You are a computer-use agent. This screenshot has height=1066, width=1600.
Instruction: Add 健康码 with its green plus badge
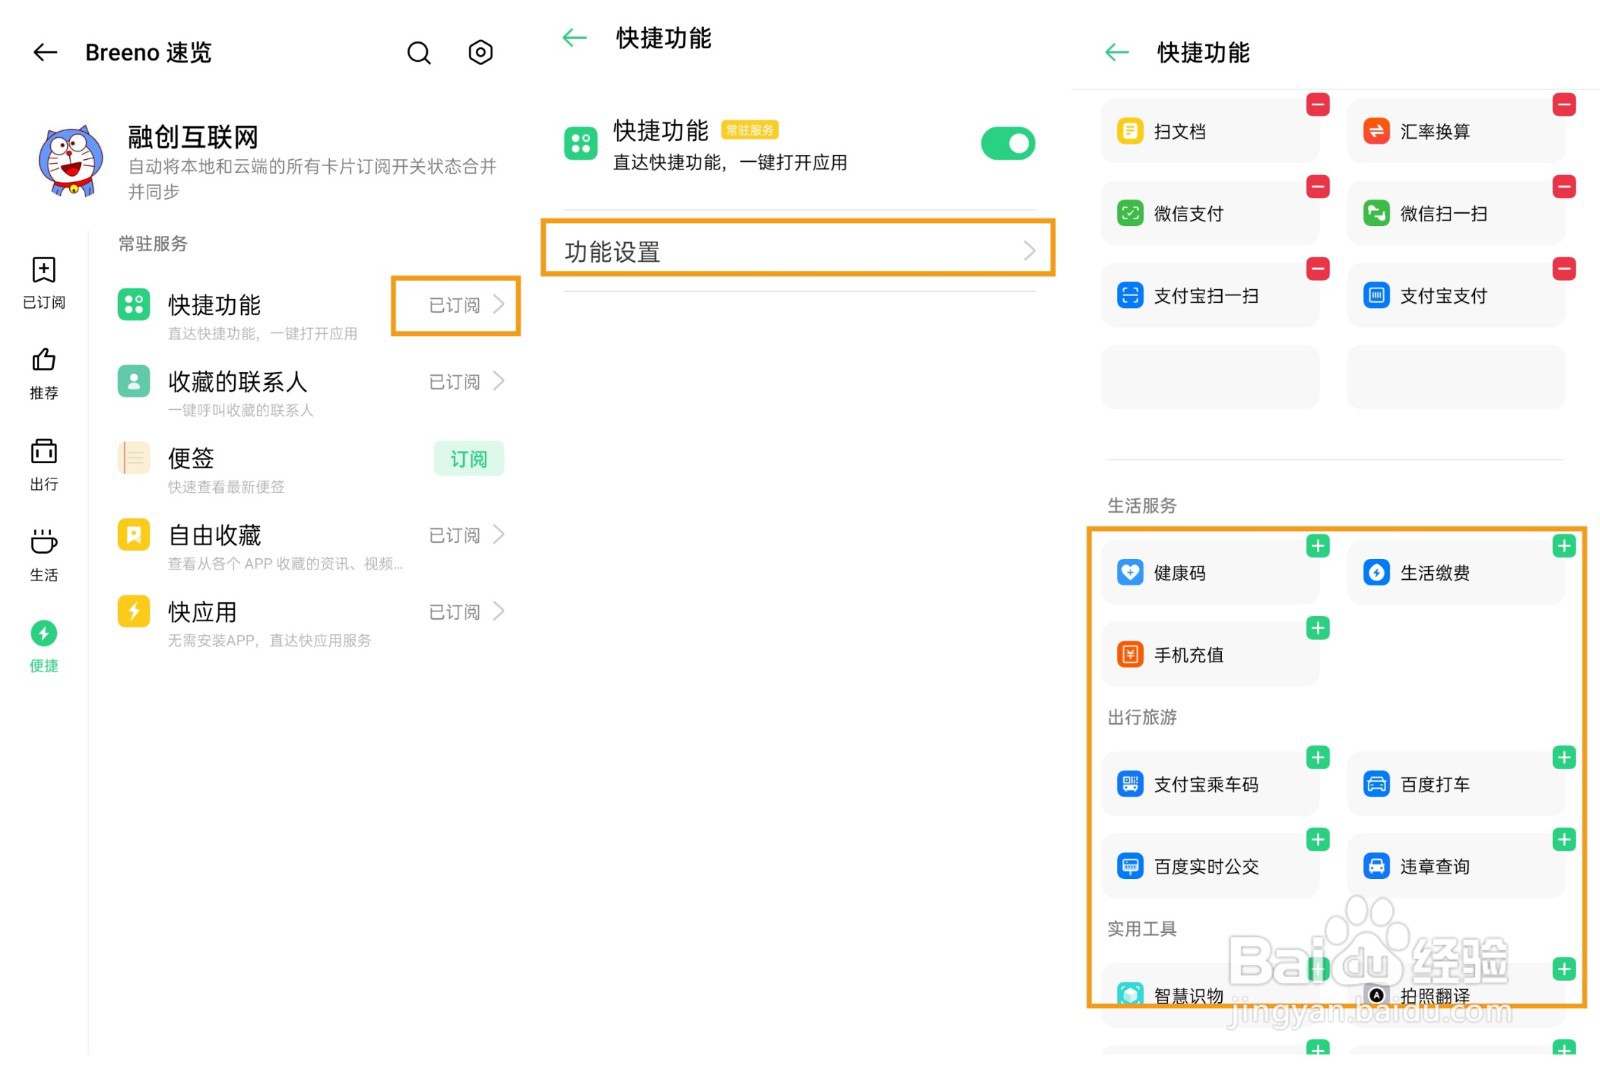[1318, 546]
